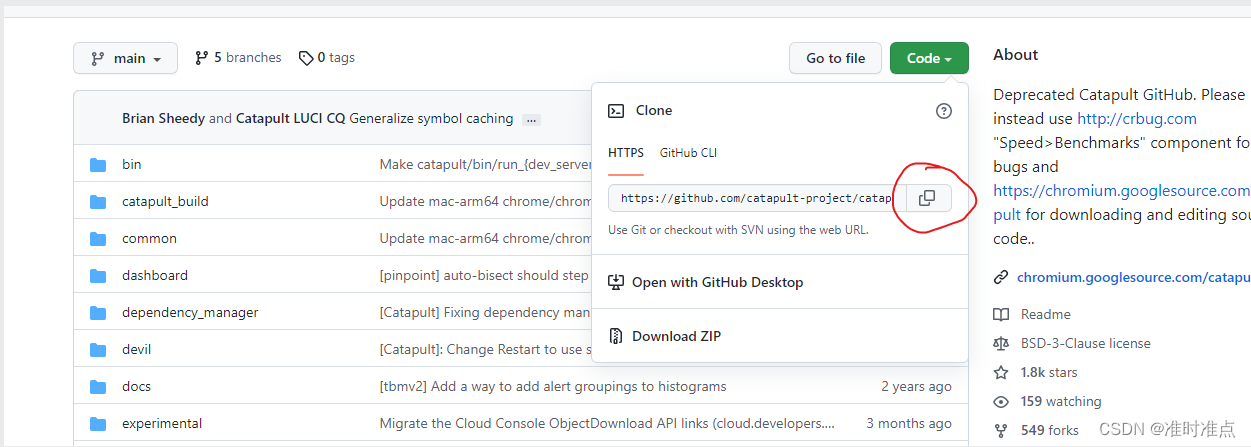1251x447 pixels.
Task: Click the license scale icon
Action: coord(1001,344)
